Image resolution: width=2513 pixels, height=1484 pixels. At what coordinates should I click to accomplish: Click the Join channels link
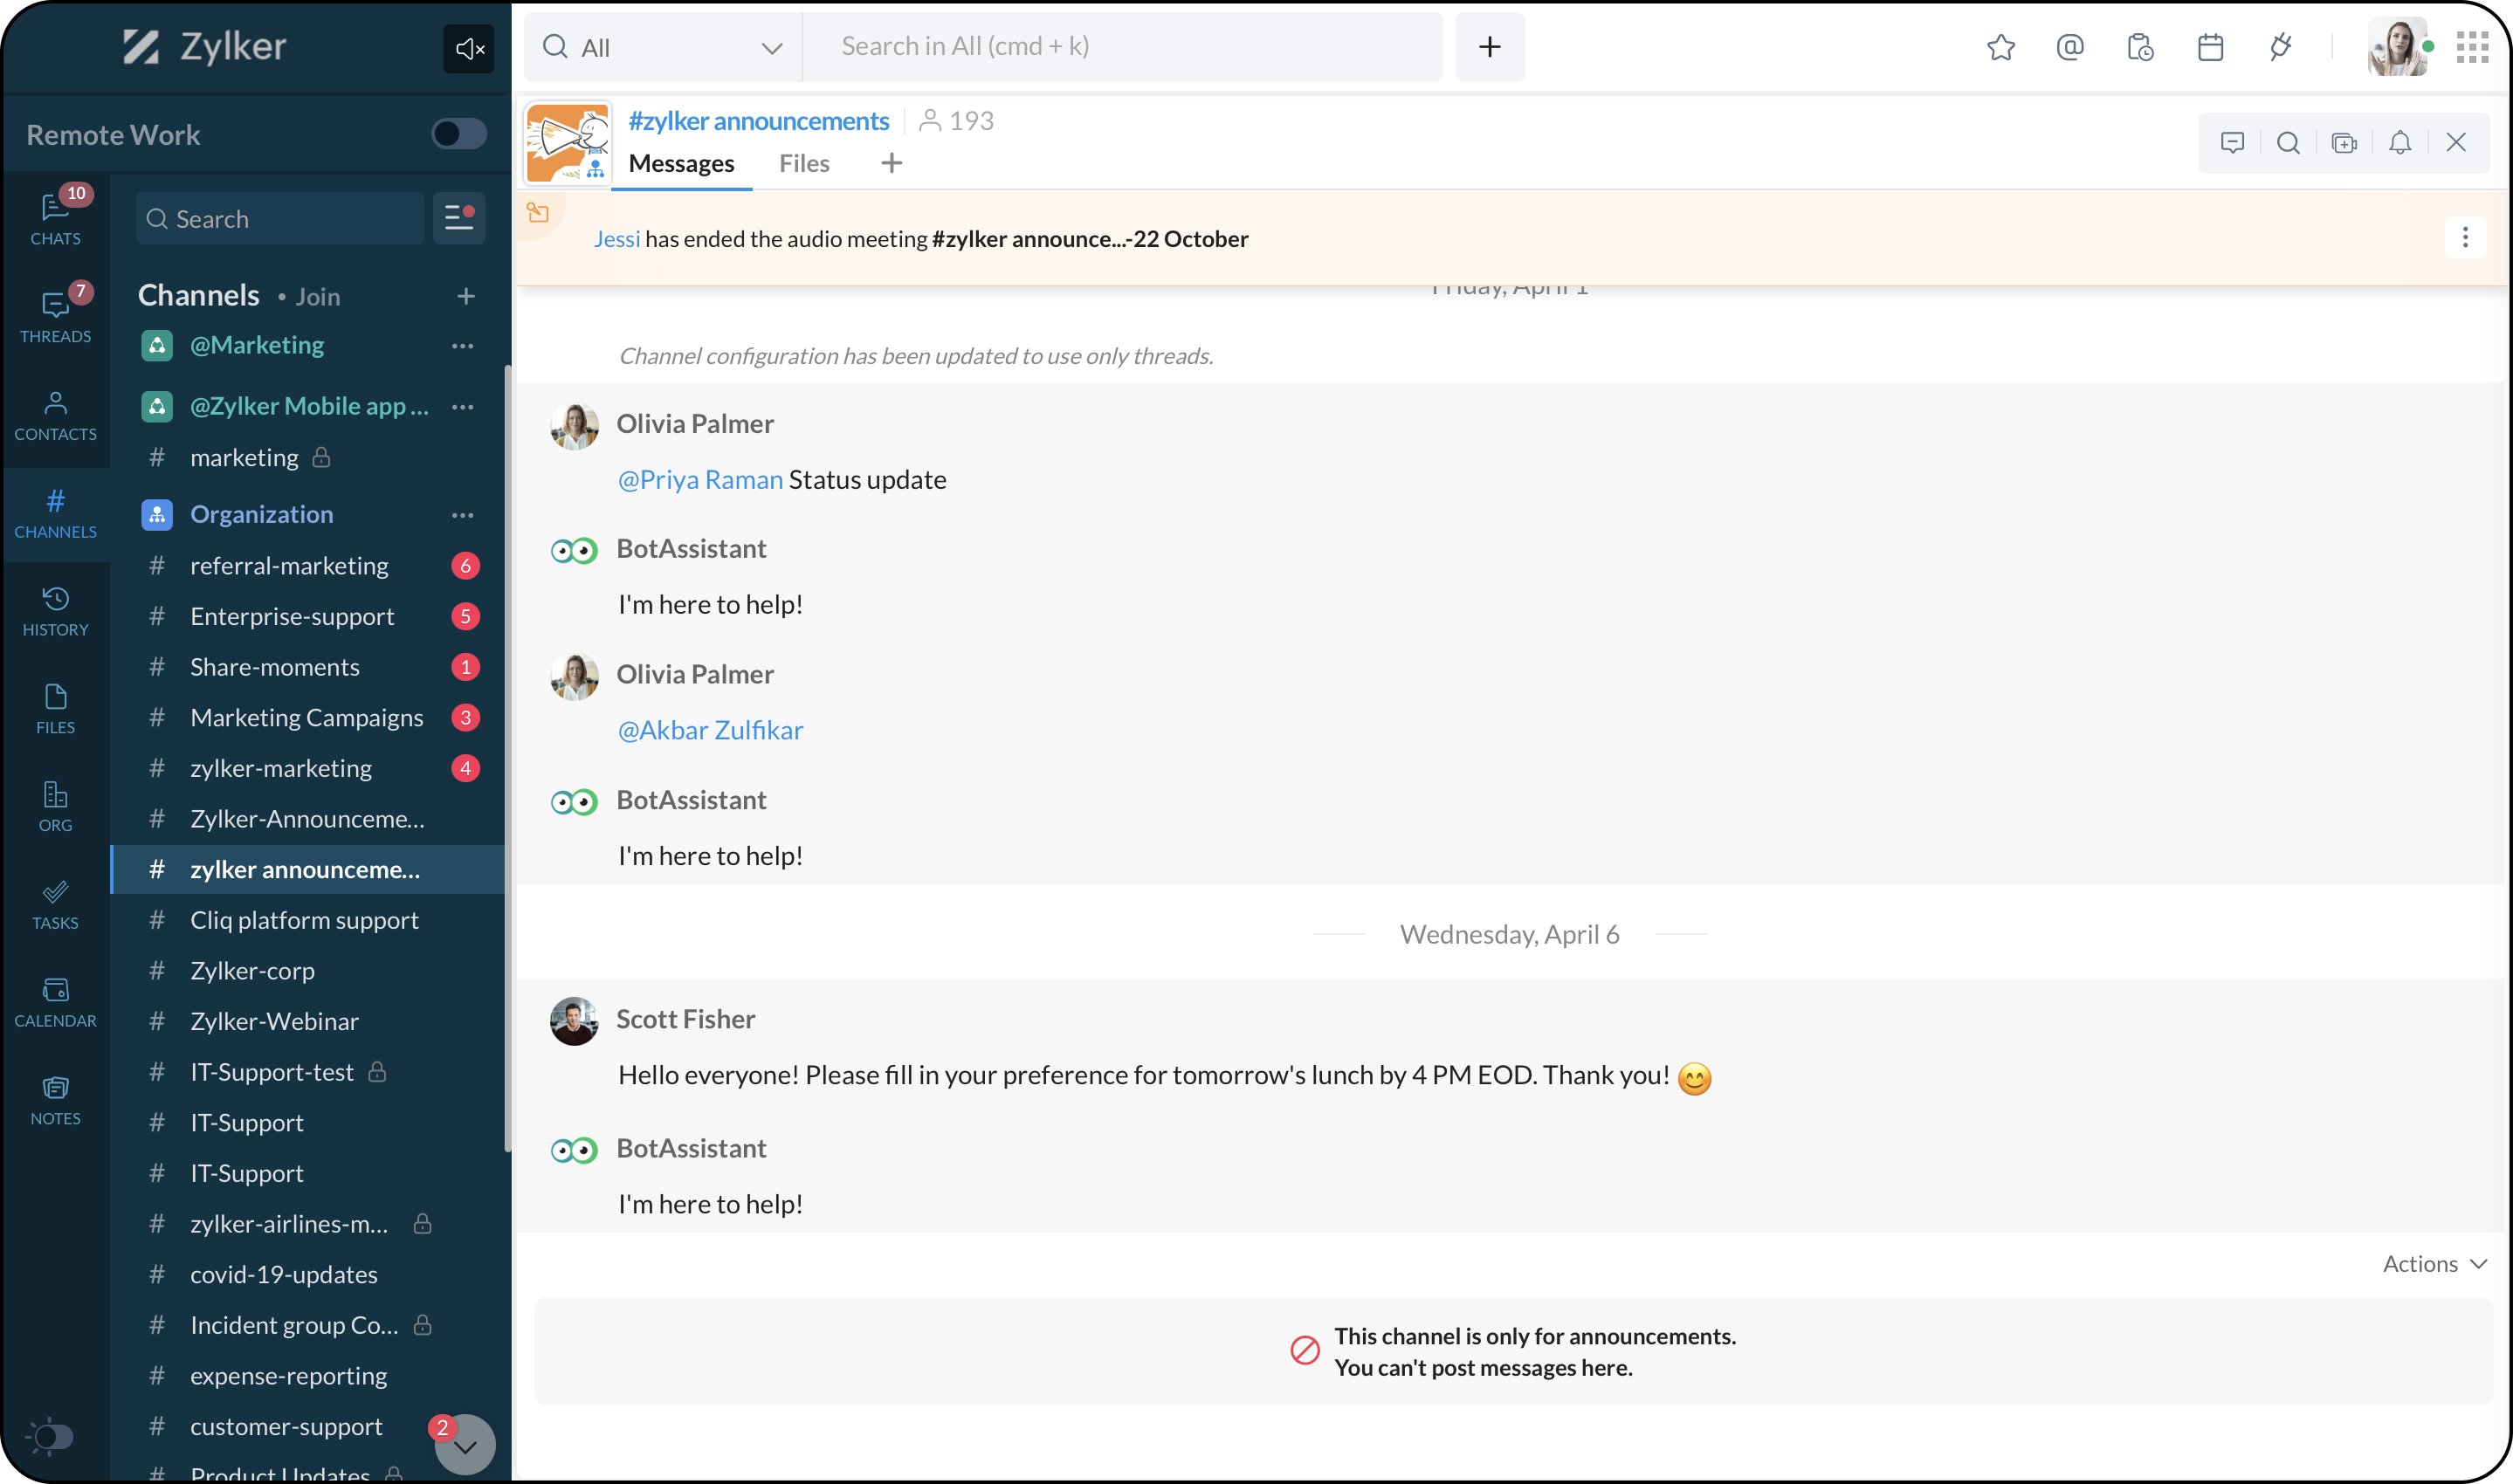click(x=318, y=297)
